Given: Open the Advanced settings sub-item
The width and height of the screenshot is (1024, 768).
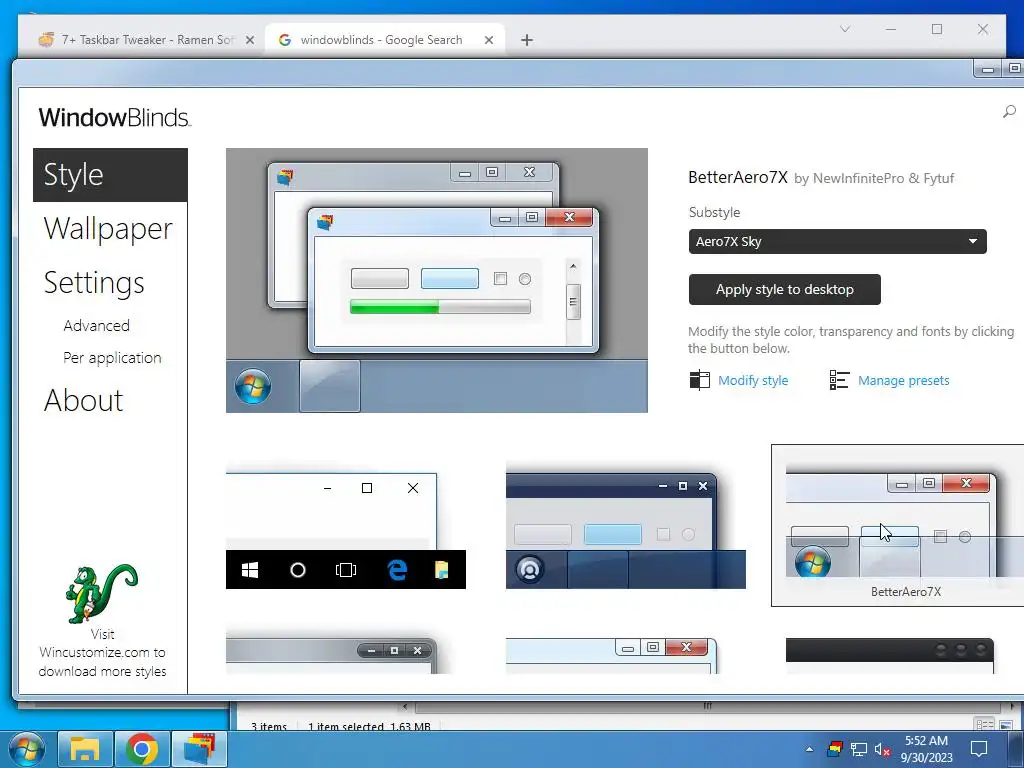Looking at the screenshot, I should pos(97,325).
